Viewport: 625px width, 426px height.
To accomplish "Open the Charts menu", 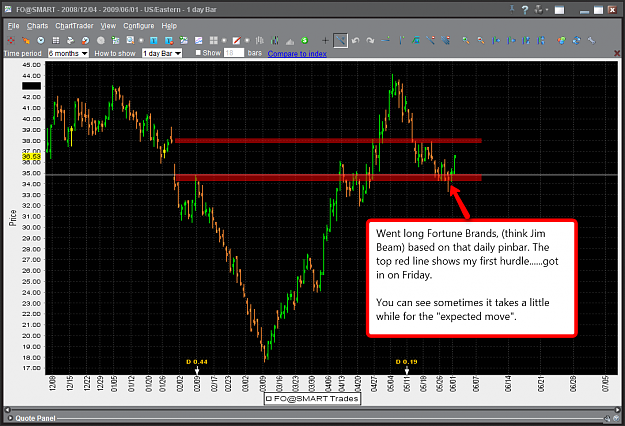I will coord(37,26).
